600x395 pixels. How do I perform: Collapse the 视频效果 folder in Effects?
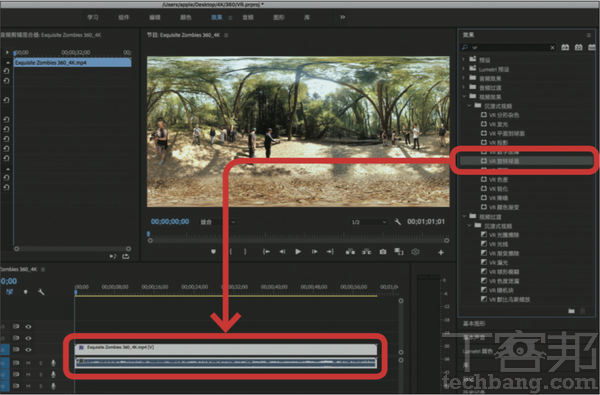464,97
